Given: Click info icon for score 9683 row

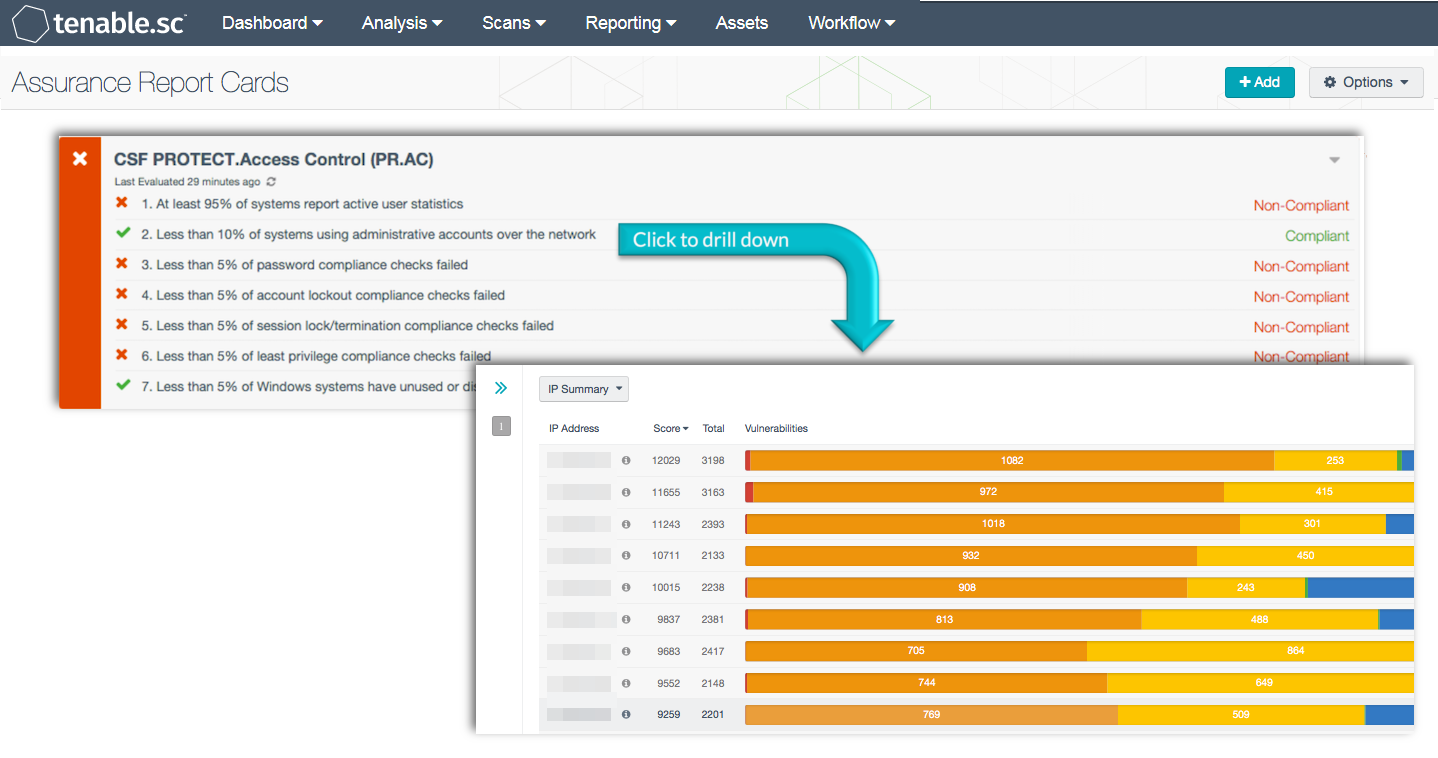Looking at the screenshot, I should coord(626,651).
